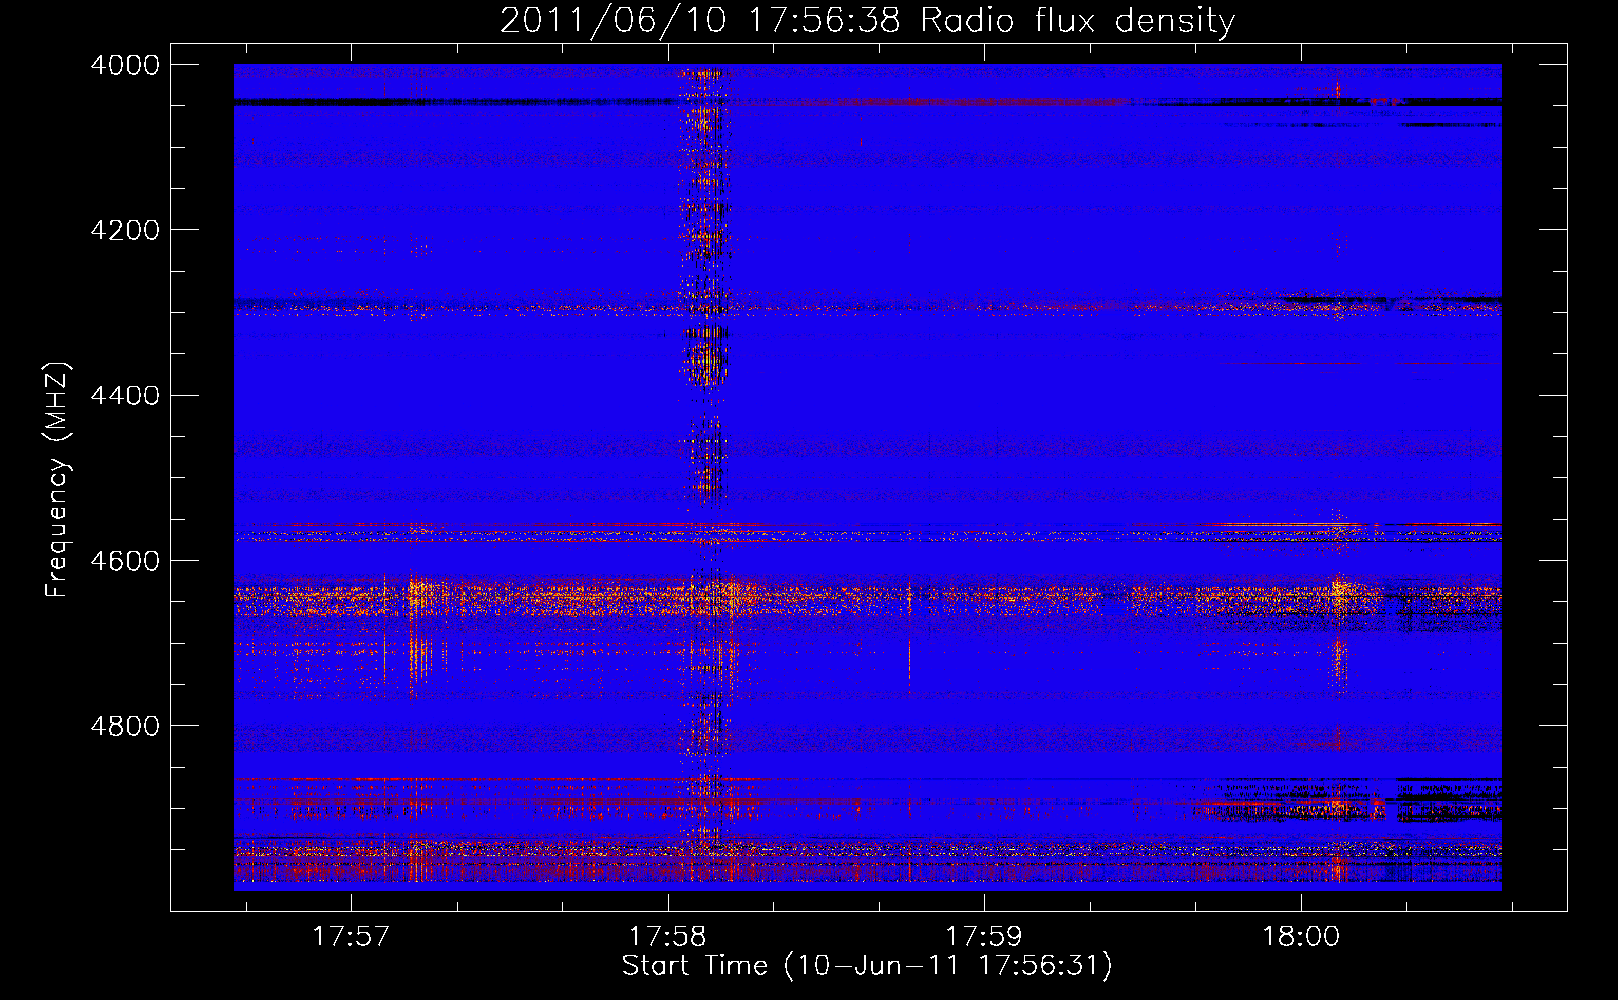Click the 17:57 time axis label
The height and width of the screenshot is (1000, 1618).
click(x=351, y=937)
